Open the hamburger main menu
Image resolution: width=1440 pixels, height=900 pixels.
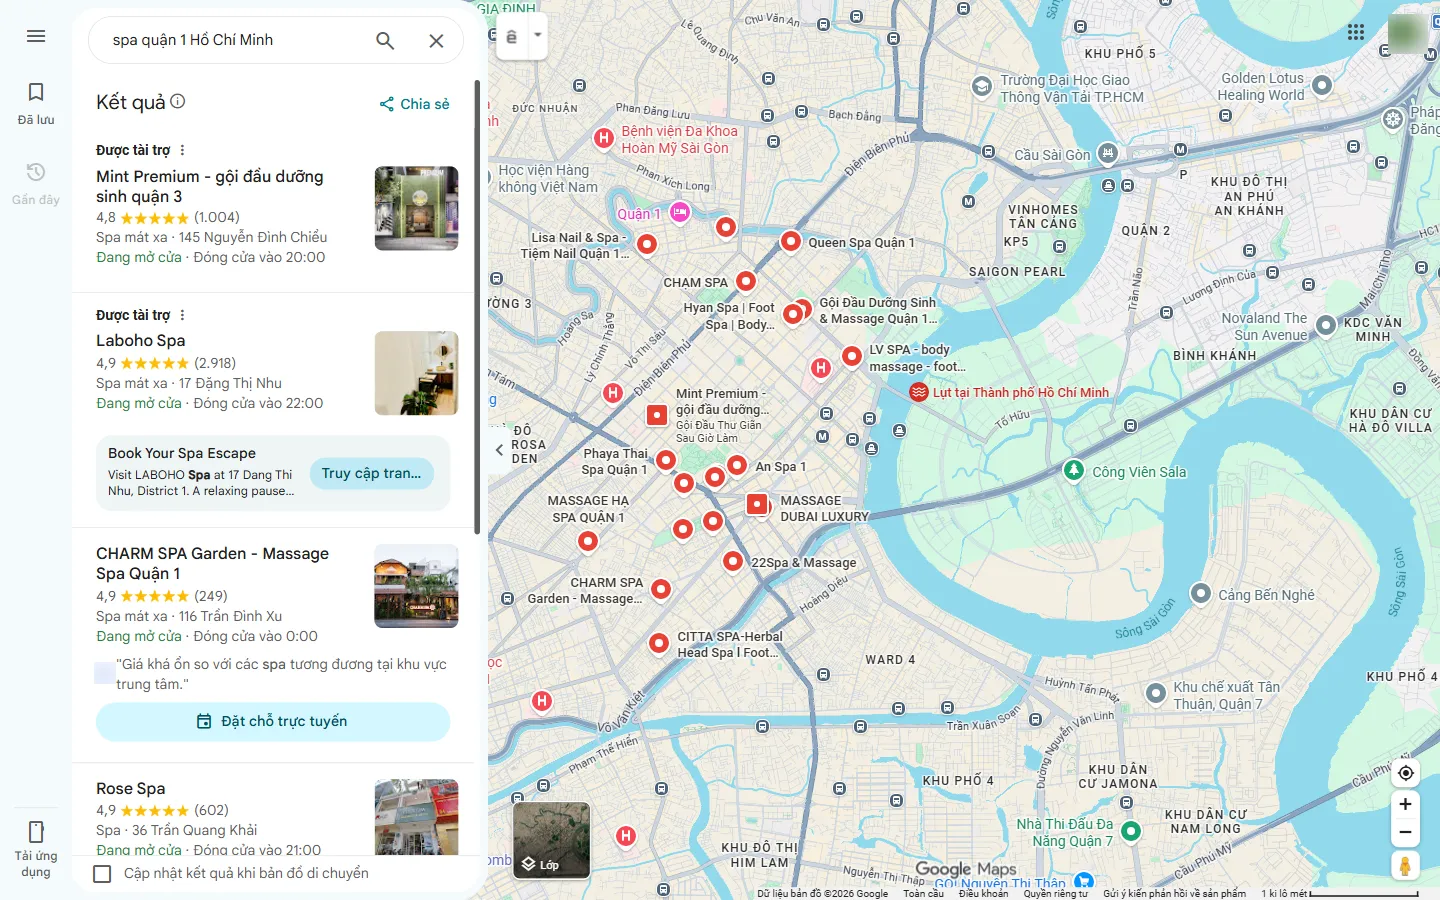click(x=36, y=37)
